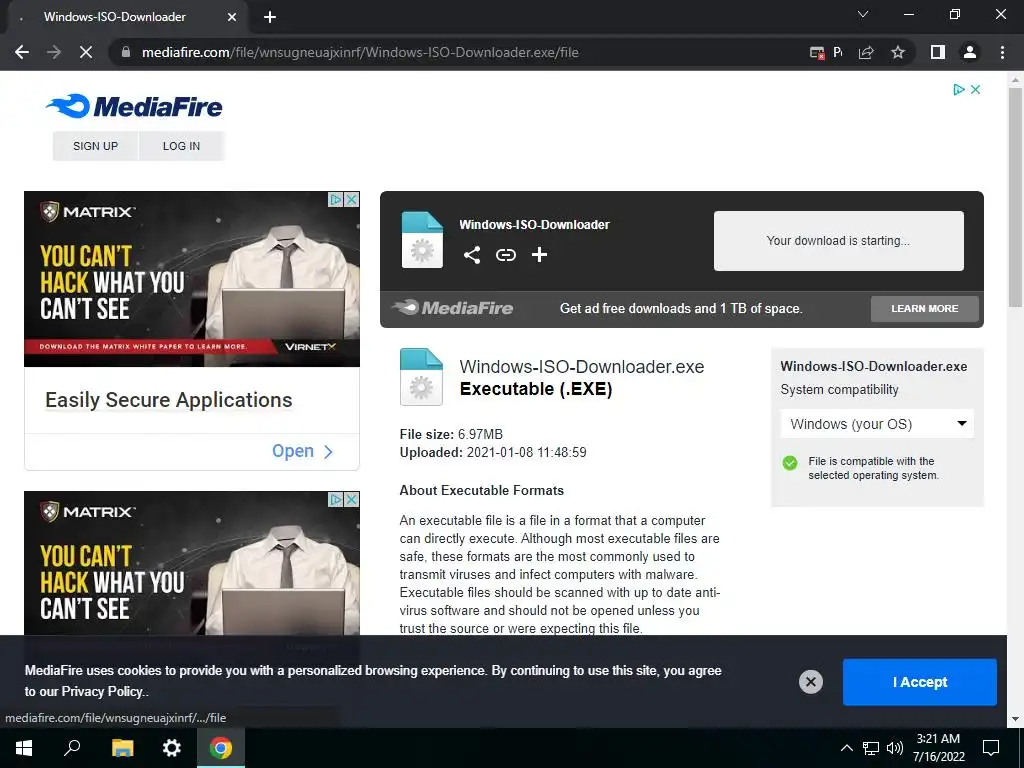
Task: Toggle Chrome side panel icon
Action: (938, 52)
